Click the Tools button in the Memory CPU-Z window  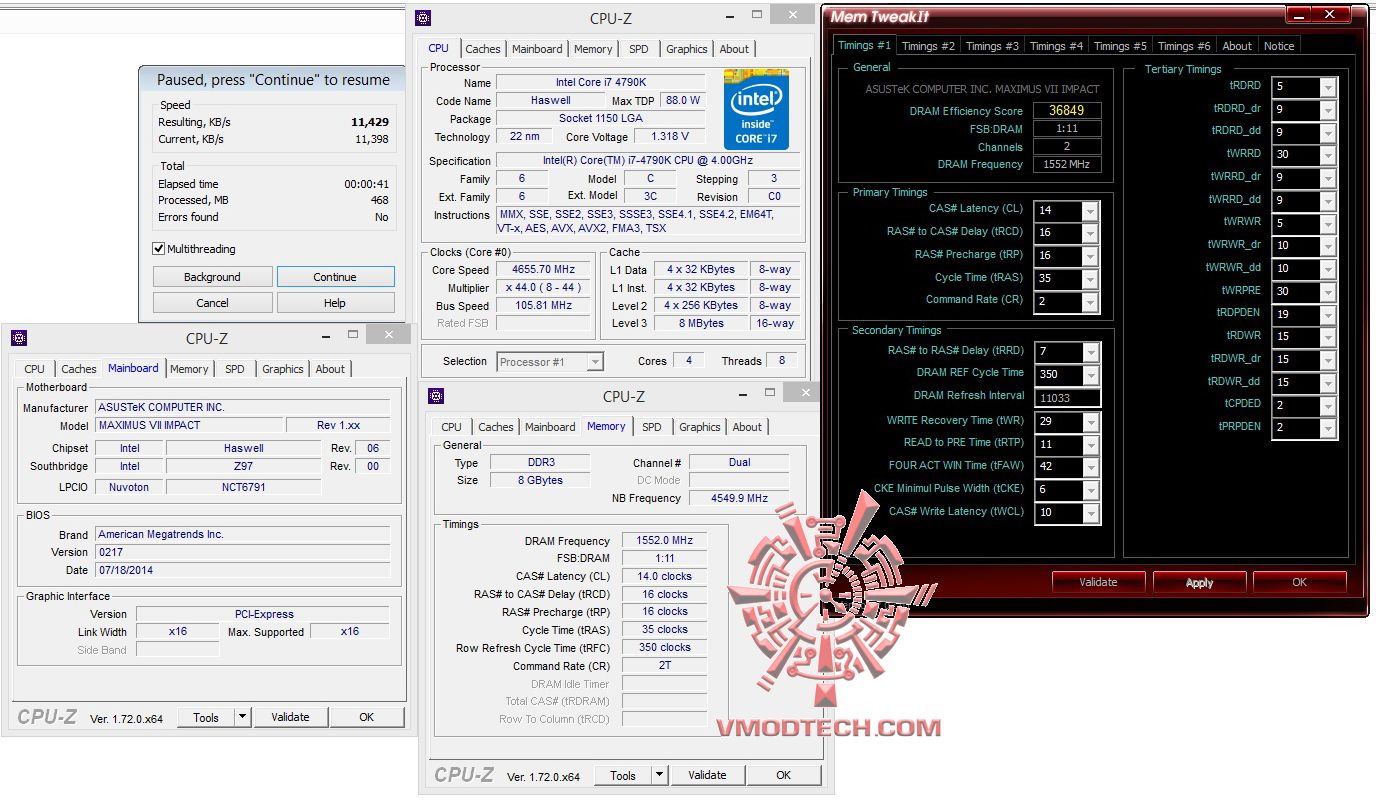click(x=623, y=775)
